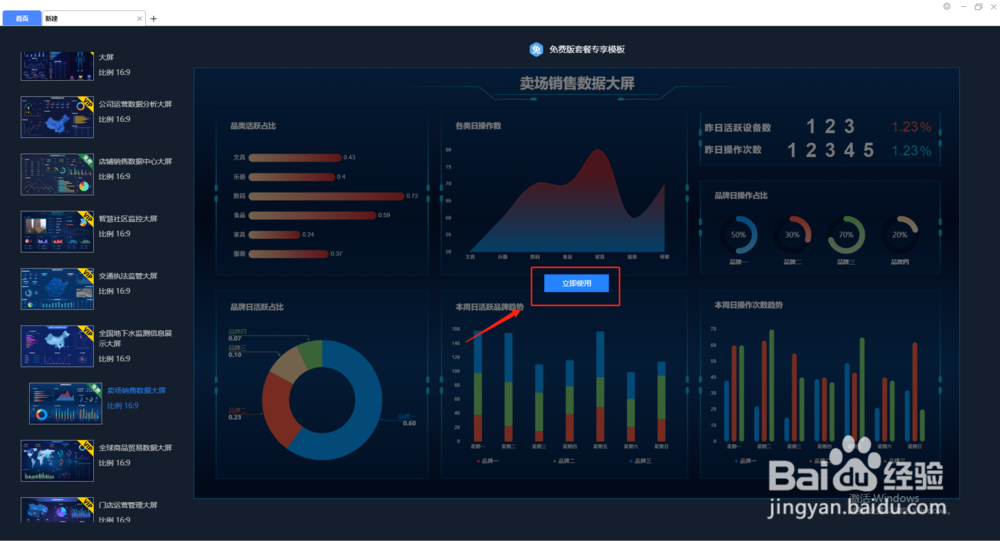Open the 全球商品贸易数据大屏 thumbnail
This screenshot has height=541, width=1000.
pyautogui.click(x=57, y=461)
